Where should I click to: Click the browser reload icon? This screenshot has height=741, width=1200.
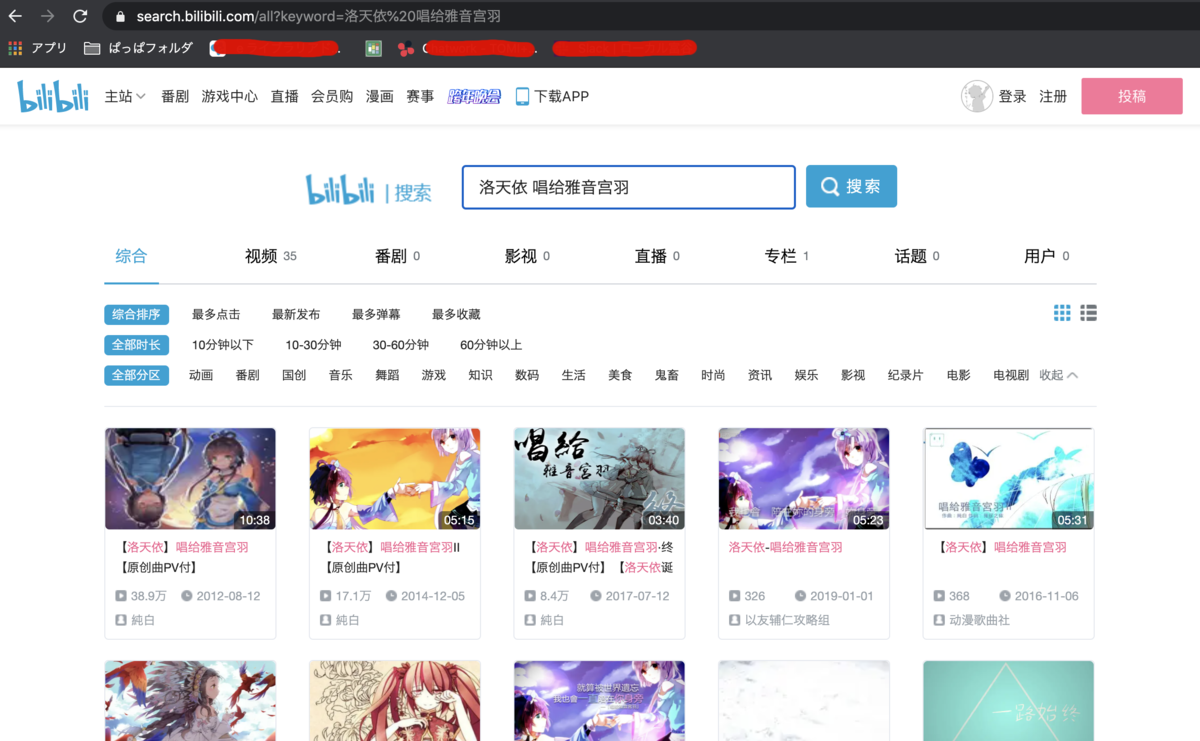(80, 16)
